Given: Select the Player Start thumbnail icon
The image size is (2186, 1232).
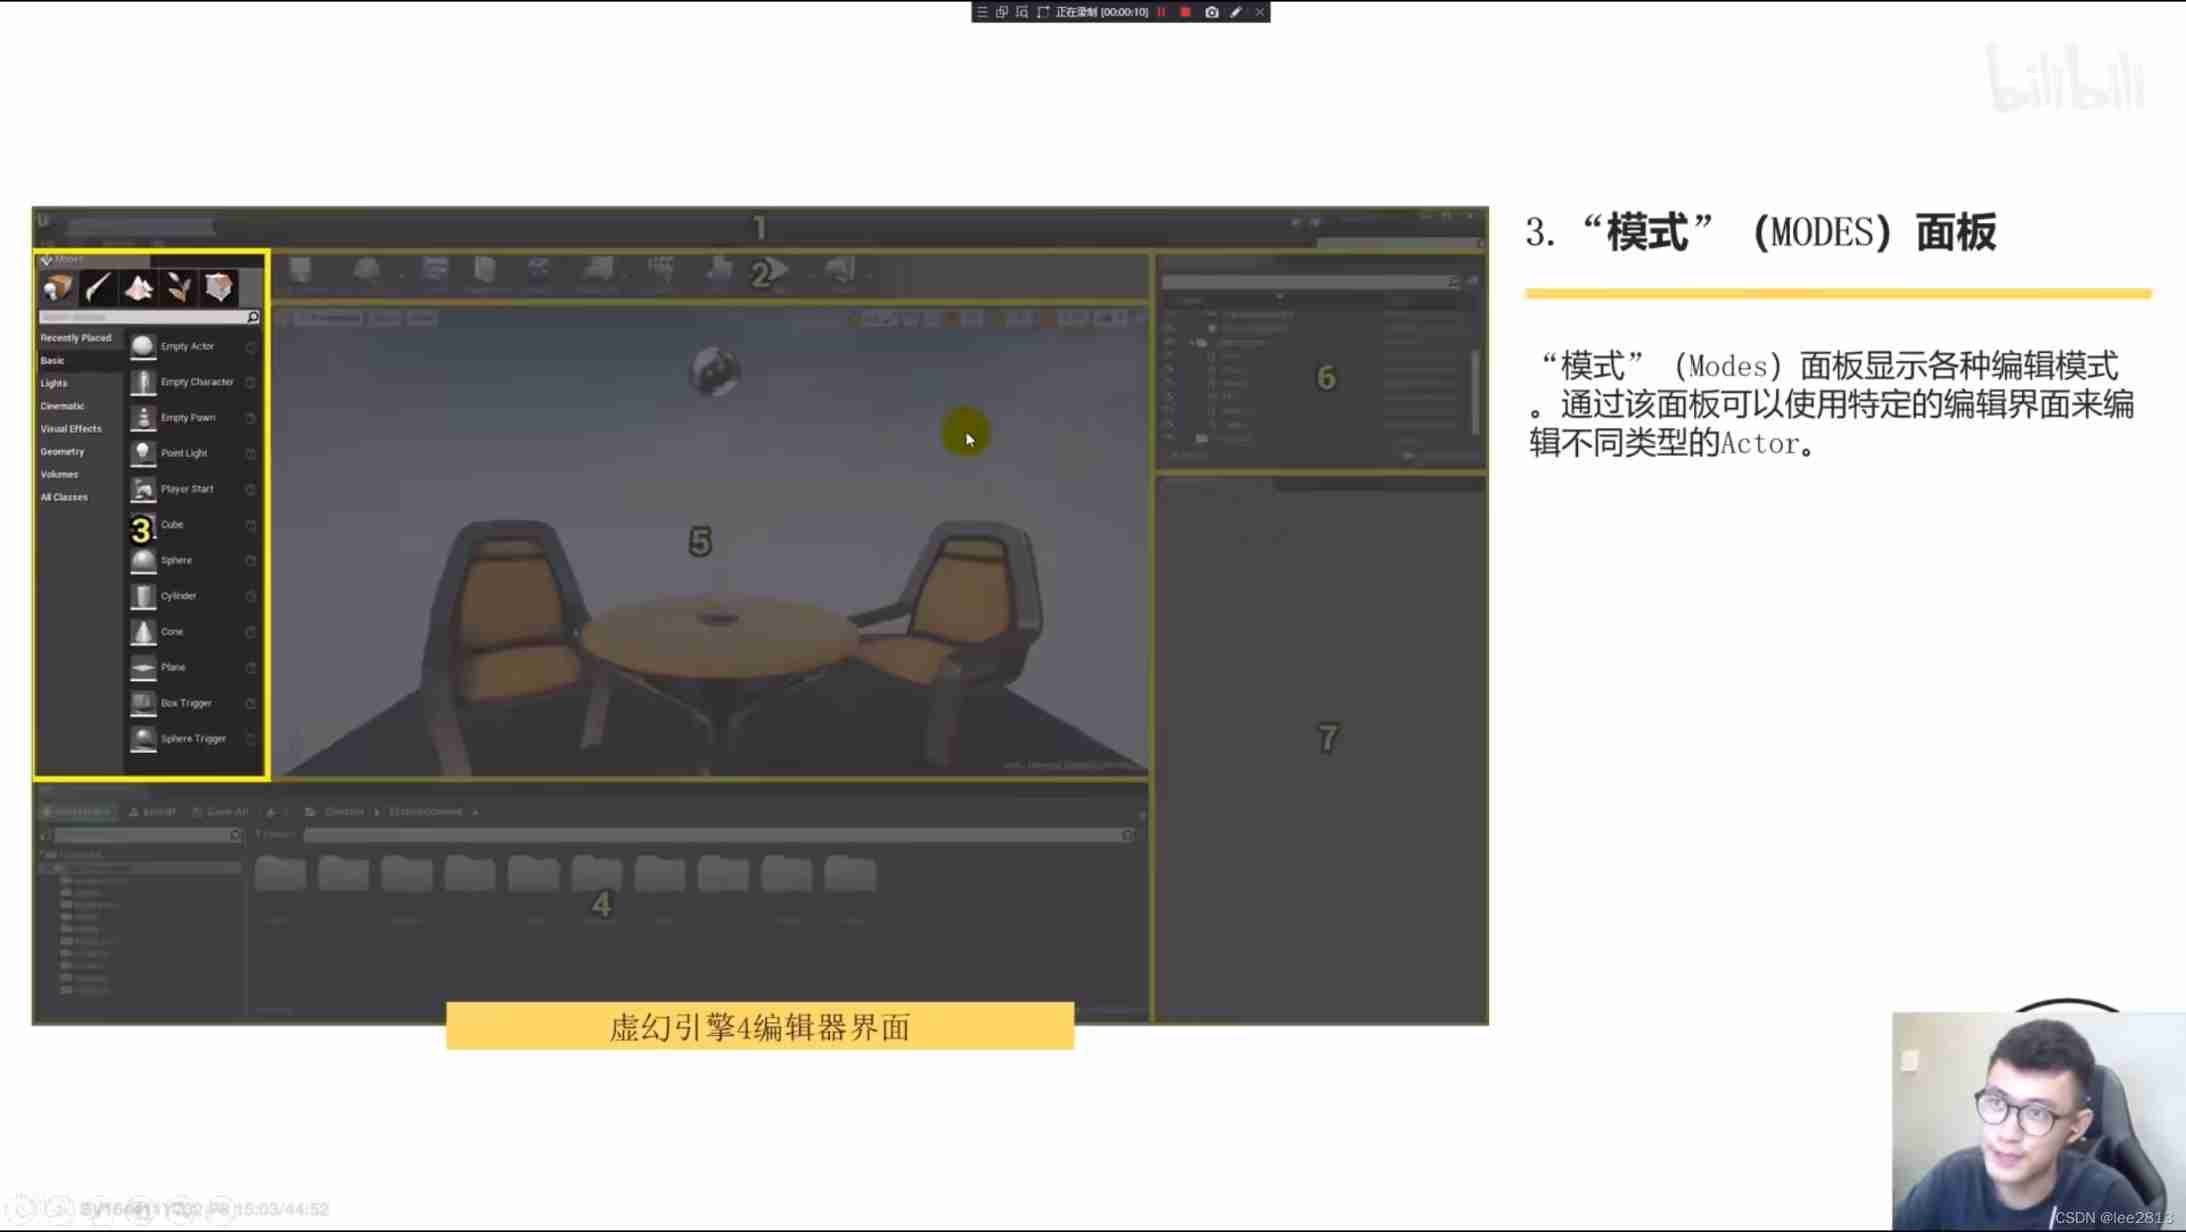Looking at the screenshot, I should point(143,489).
